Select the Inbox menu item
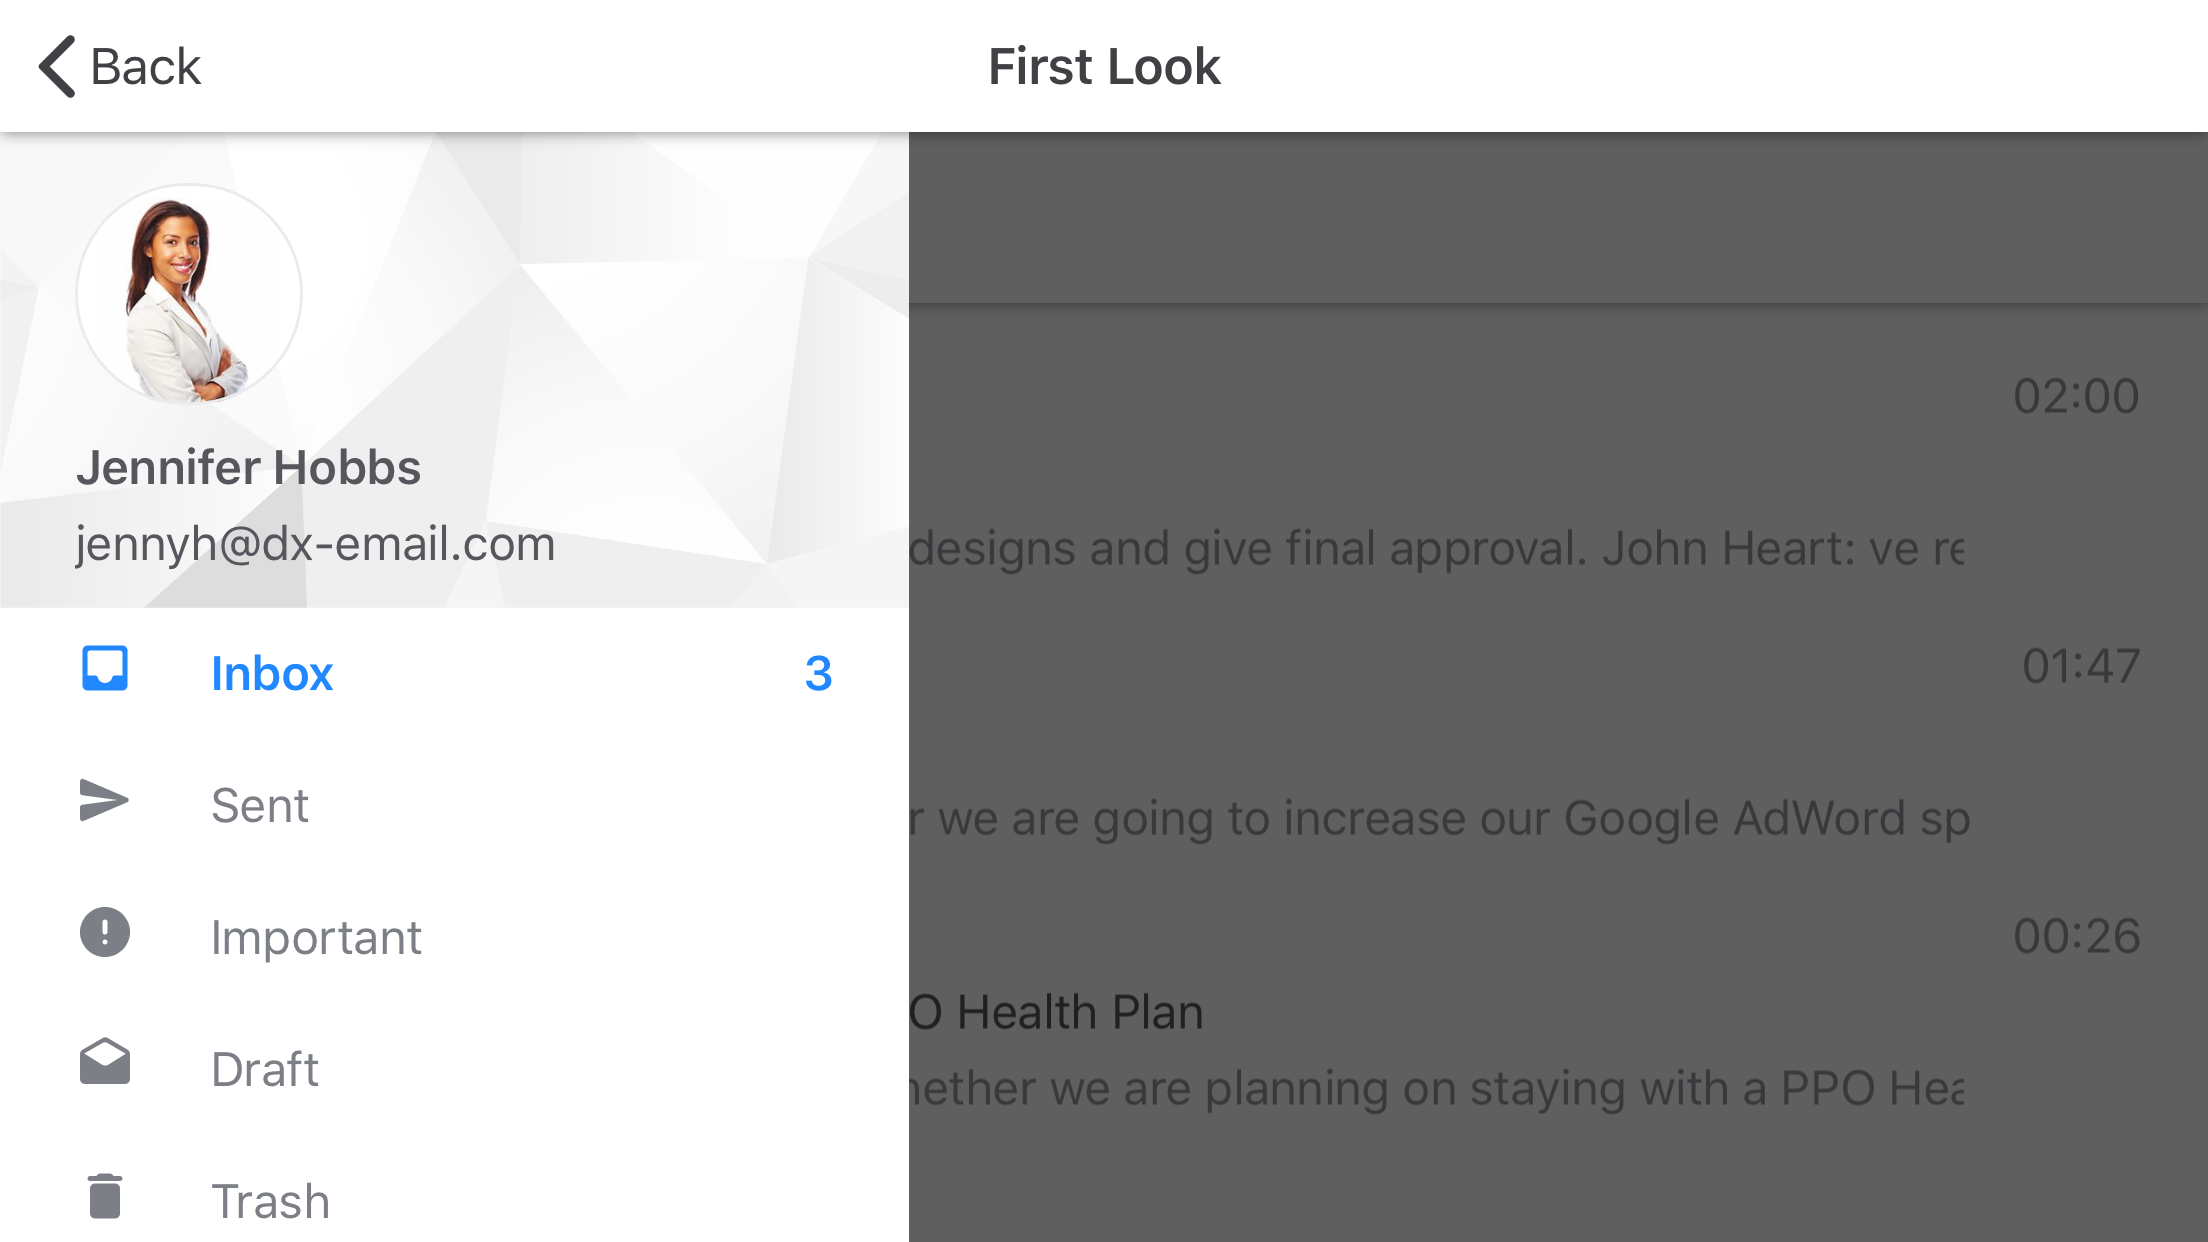 pyautogui.click(x=271, y=673)
